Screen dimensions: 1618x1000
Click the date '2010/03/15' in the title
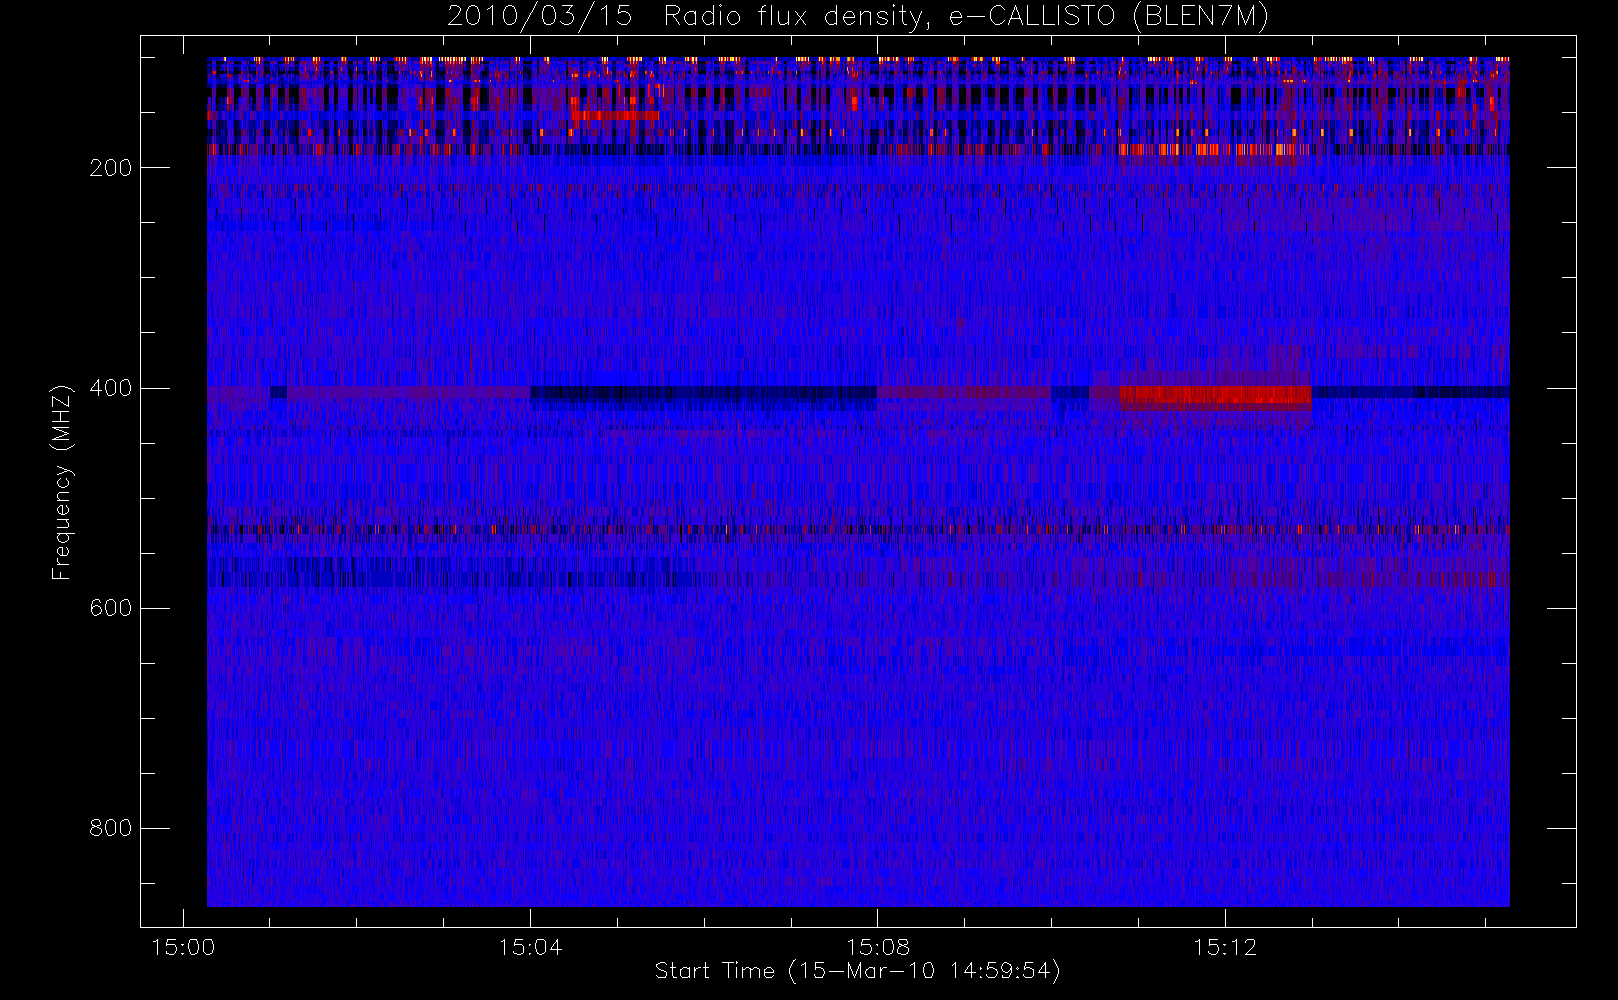[x=539, y=17]
